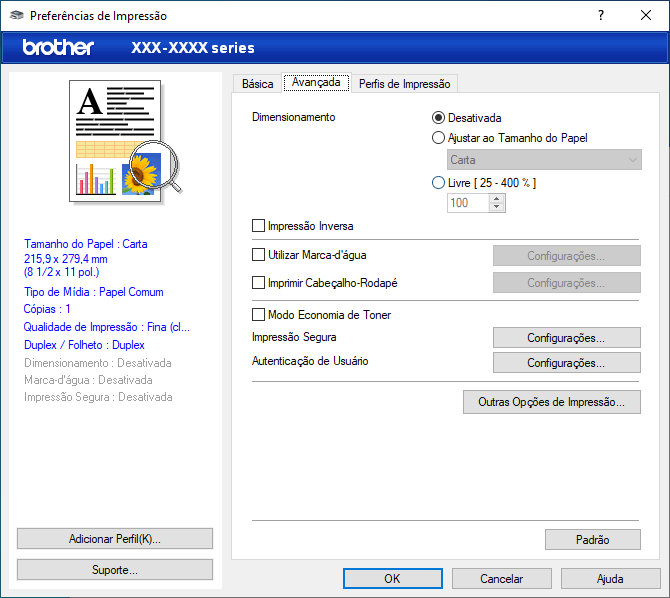This screenshot has height=598, width=670.
Task: Click the question mark help button
Action: [x=601, y=16]
